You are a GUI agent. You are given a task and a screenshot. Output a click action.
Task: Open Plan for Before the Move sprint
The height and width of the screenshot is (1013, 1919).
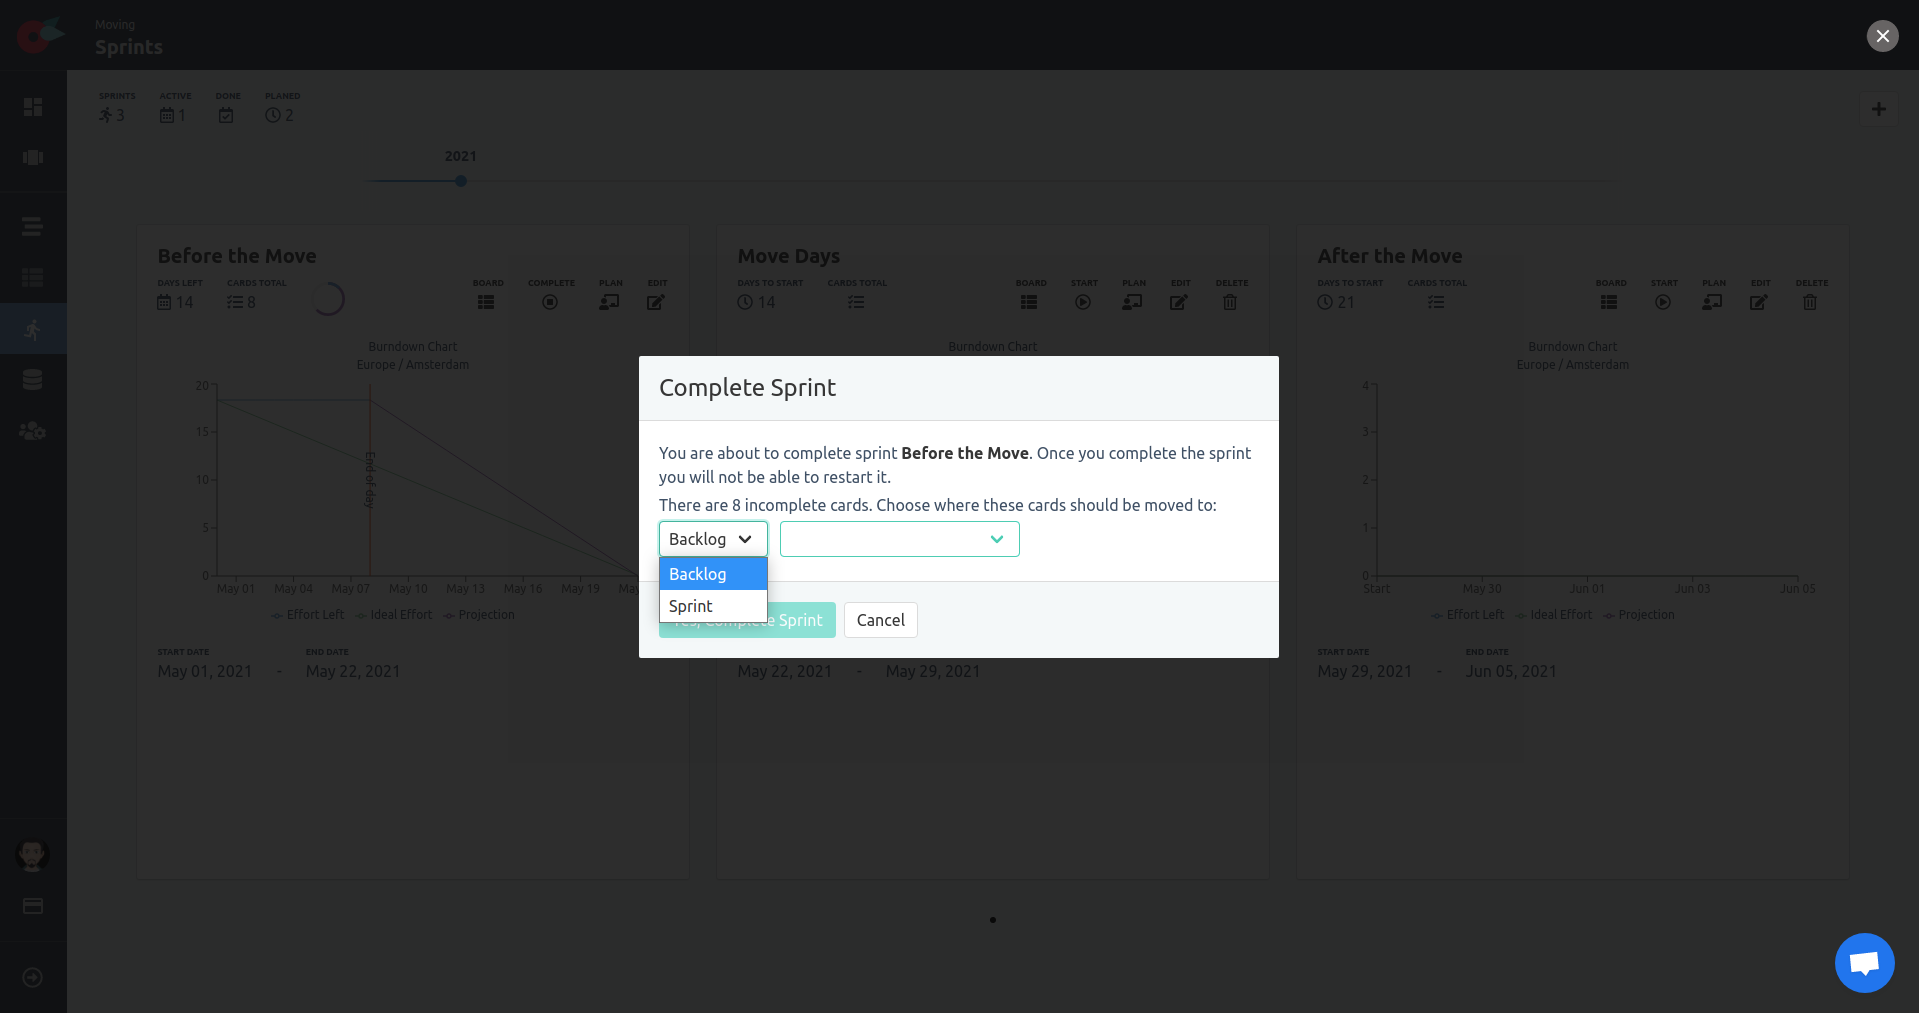tap(610, 302)
